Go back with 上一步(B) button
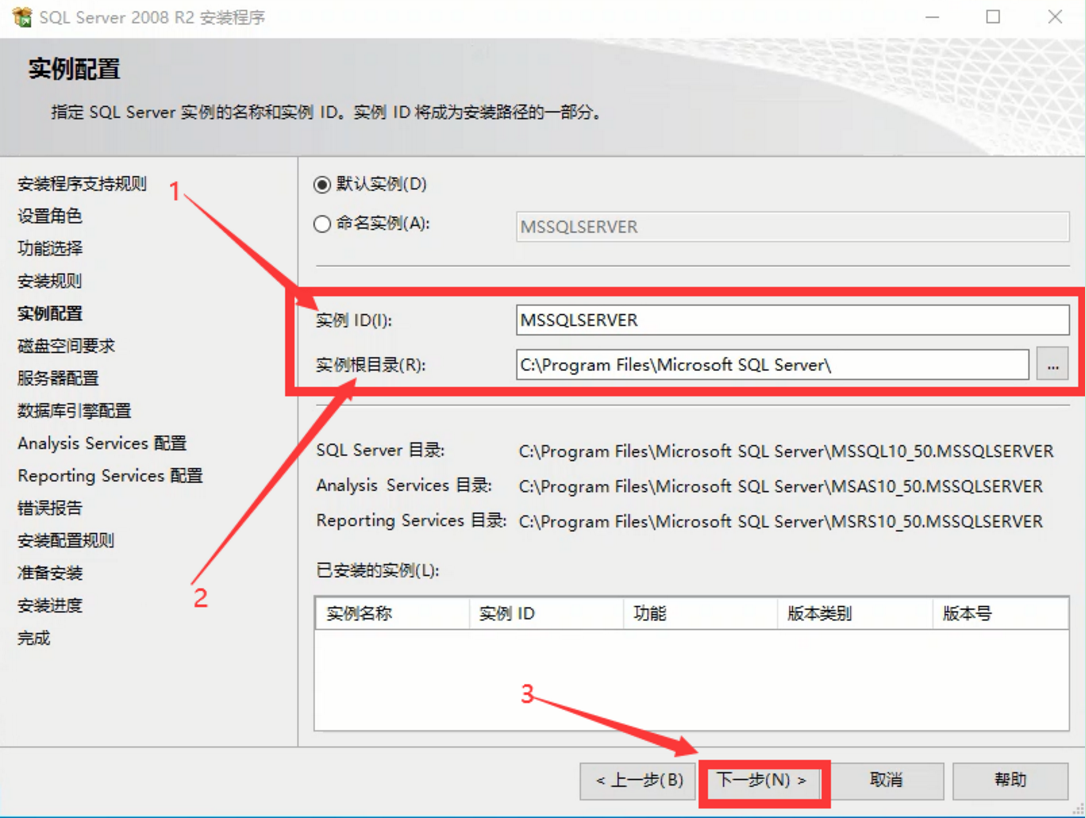This screenshot has height=818, width=1086. point(638,781)
